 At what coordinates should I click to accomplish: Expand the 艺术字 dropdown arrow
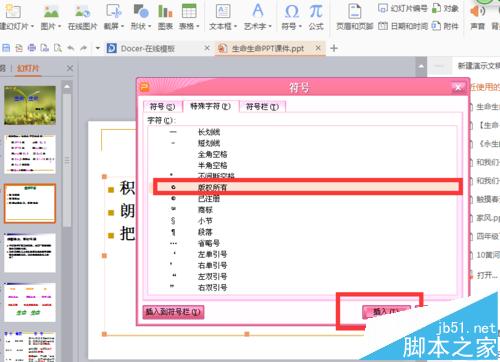(270, 26)
